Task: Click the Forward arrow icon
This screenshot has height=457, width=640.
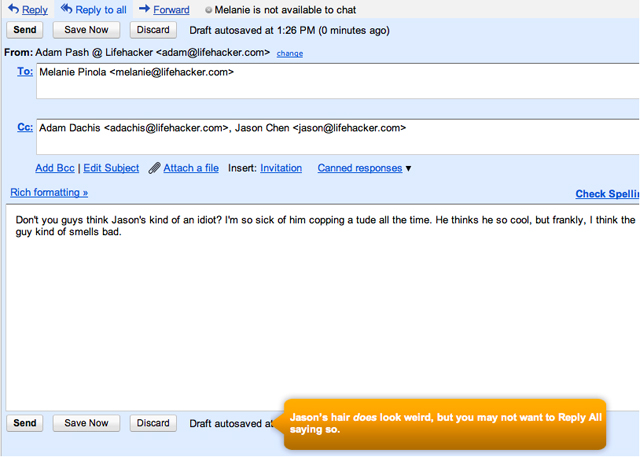Action: (145, 9)
